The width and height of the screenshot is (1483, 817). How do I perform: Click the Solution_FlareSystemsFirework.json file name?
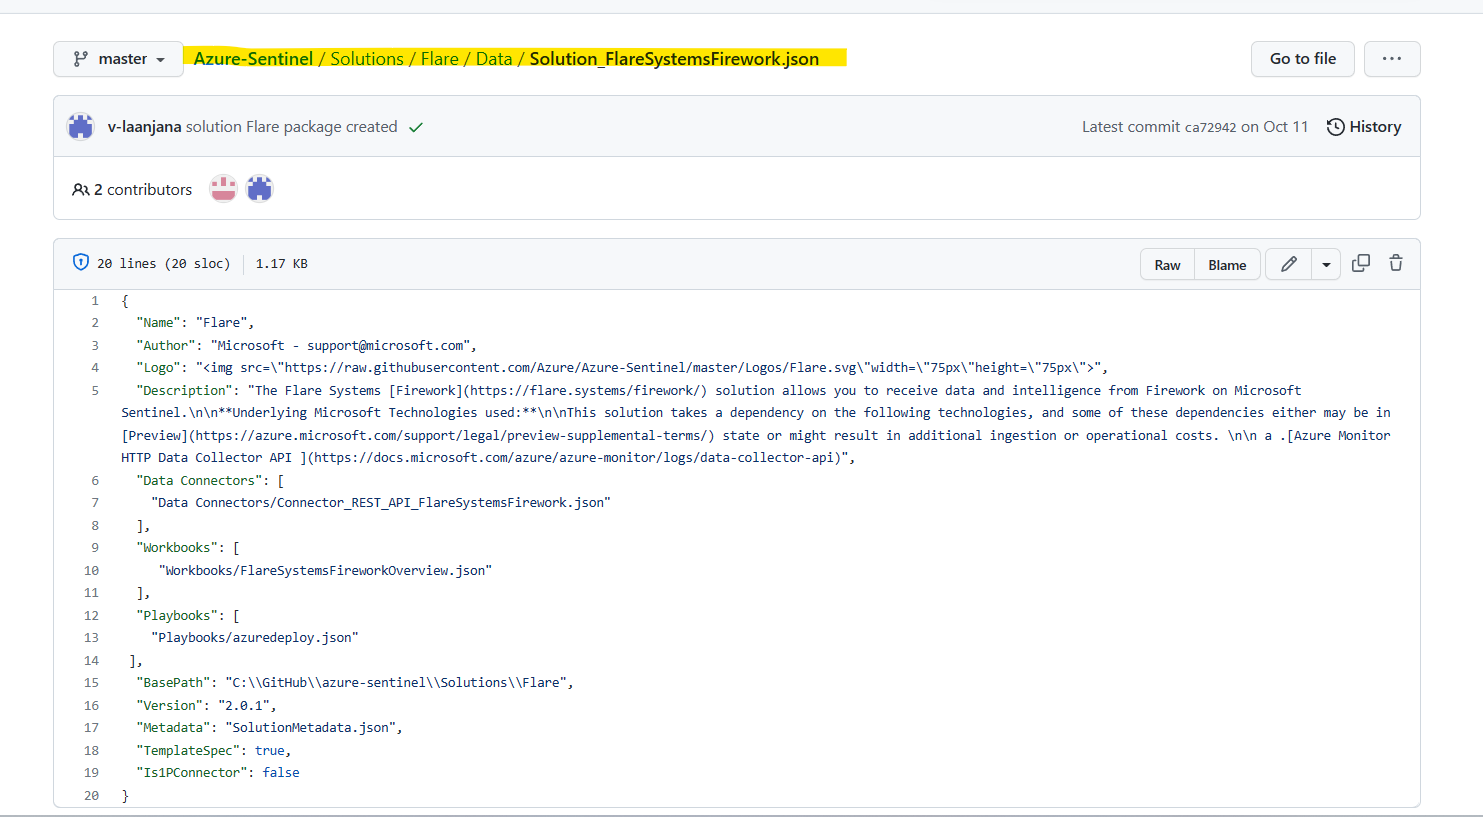[674, 59]
